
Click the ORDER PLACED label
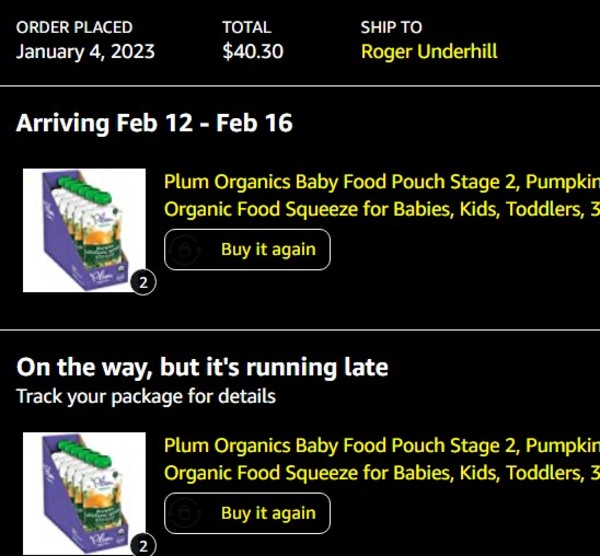74,27
